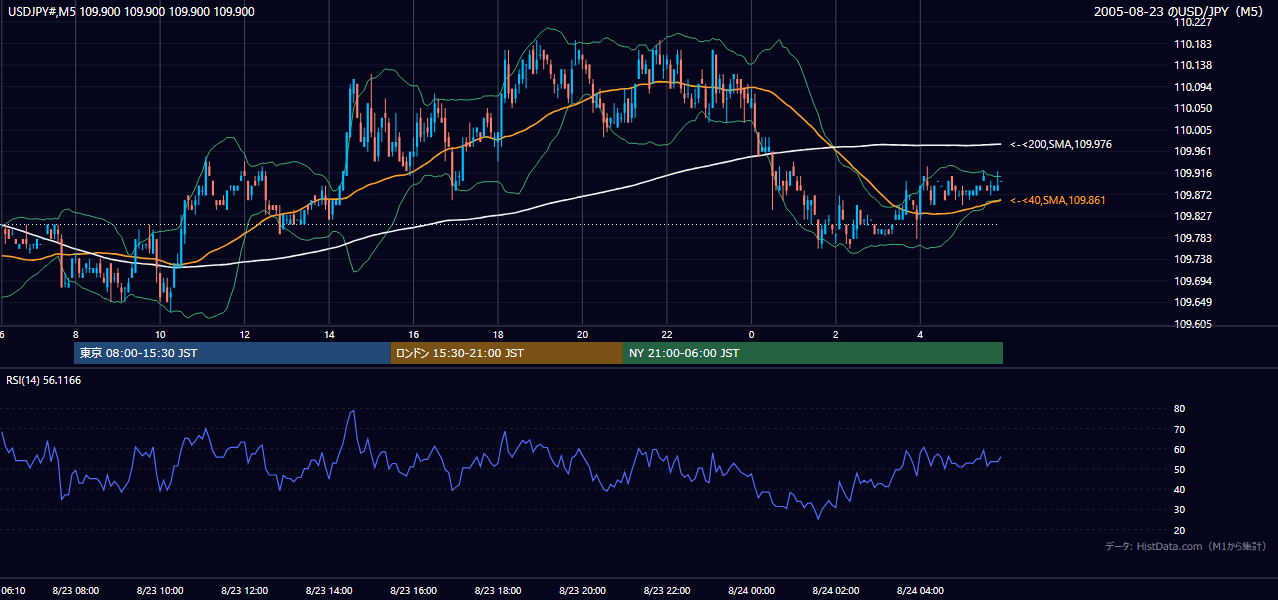Click price level 109.783 on the axis

pos(1191,238)
